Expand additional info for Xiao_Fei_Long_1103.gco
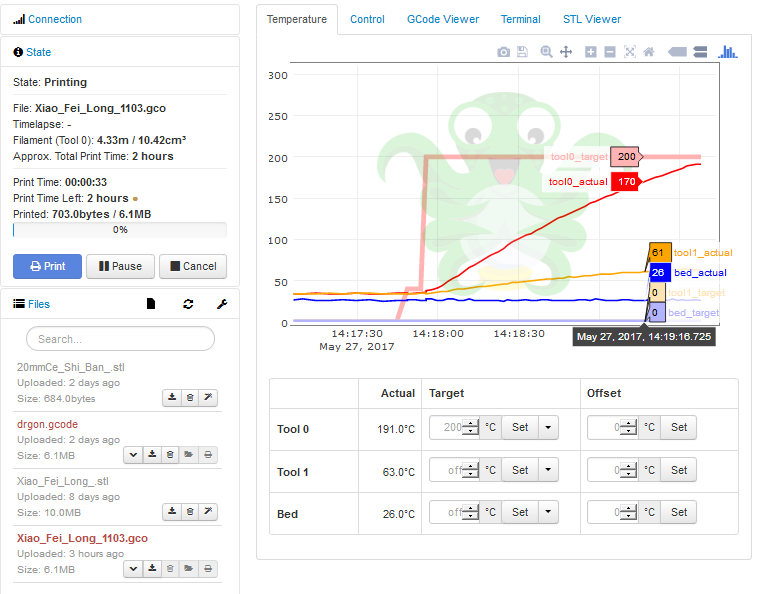 (133, 569)
